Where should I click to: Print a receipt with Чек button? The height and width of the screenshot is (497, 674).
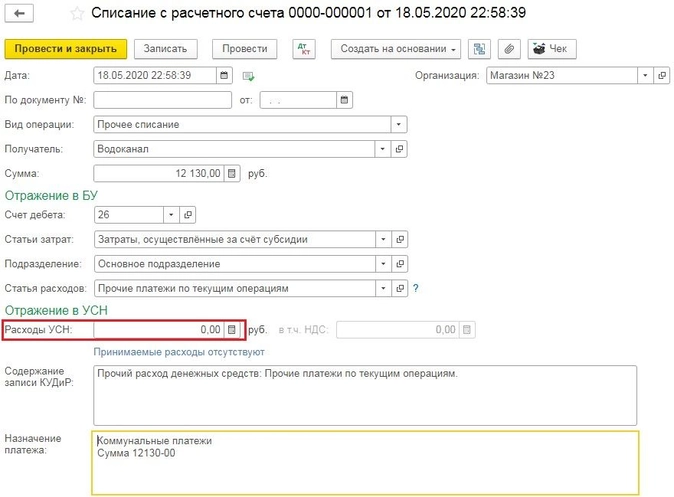(552, 49)
